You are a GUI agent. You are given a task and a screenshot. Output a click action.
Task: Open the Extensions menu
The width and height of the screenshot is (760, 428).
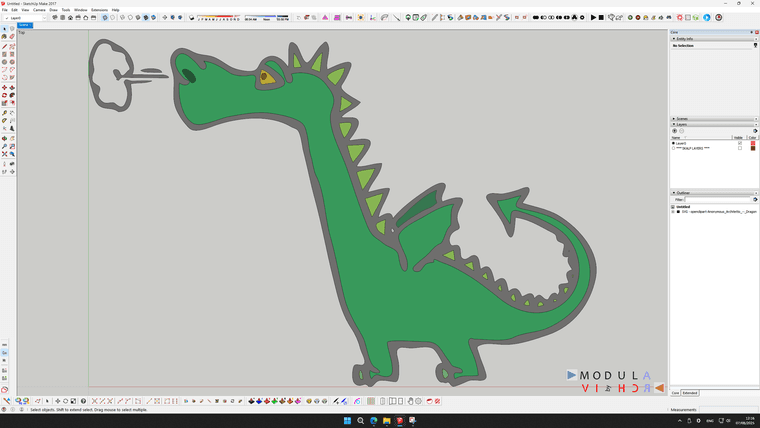tap(99, 10)
